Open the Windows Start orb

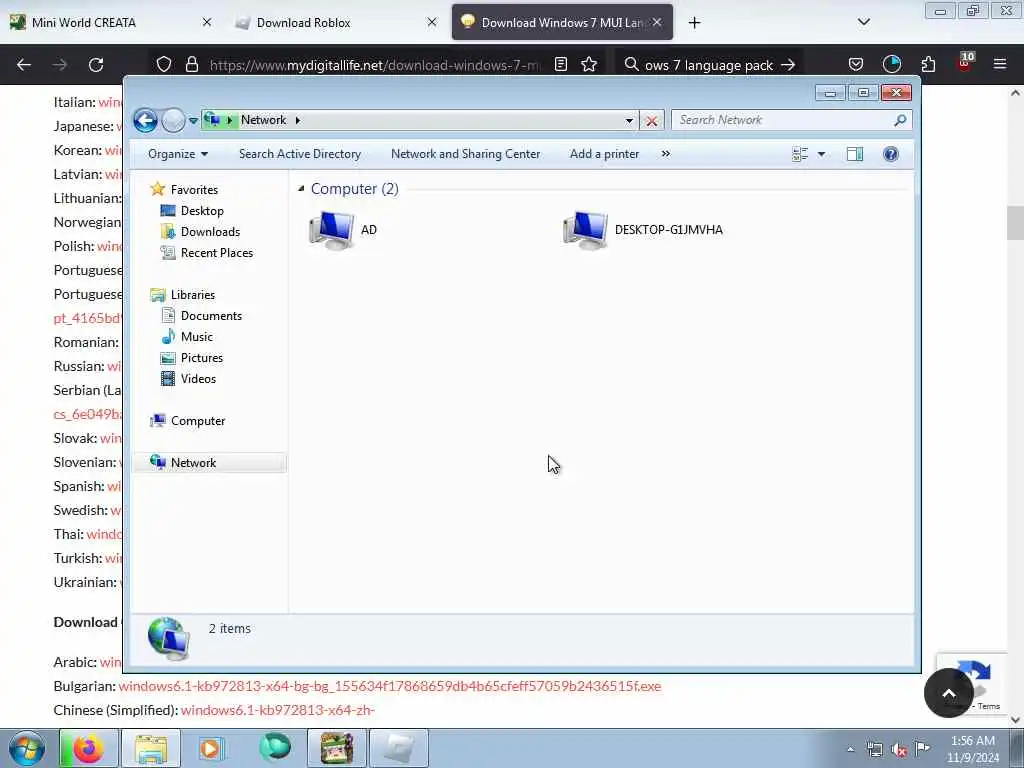point(27,748)
